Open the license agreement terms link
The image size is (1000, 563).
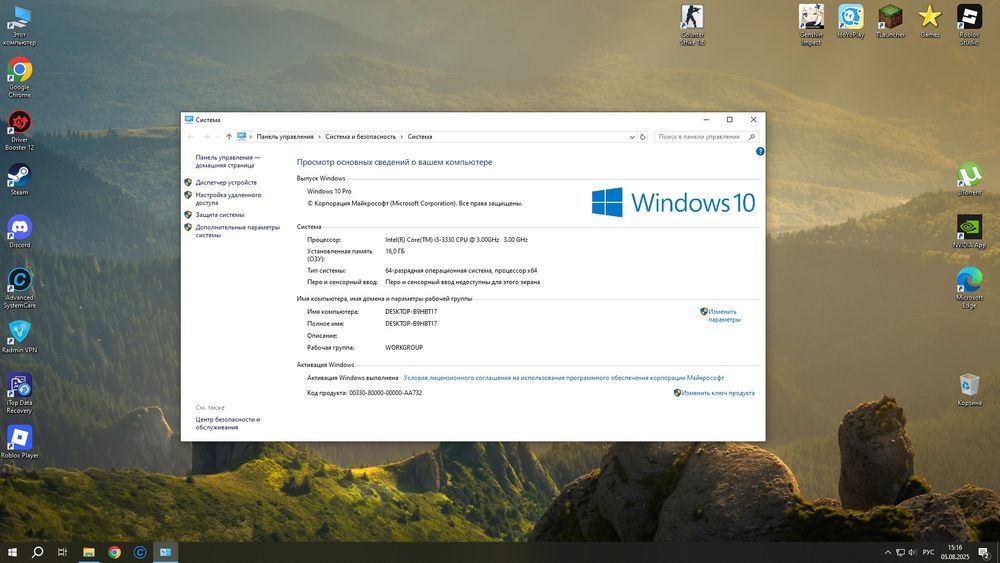pyautogui.click(x=563, y=378)
